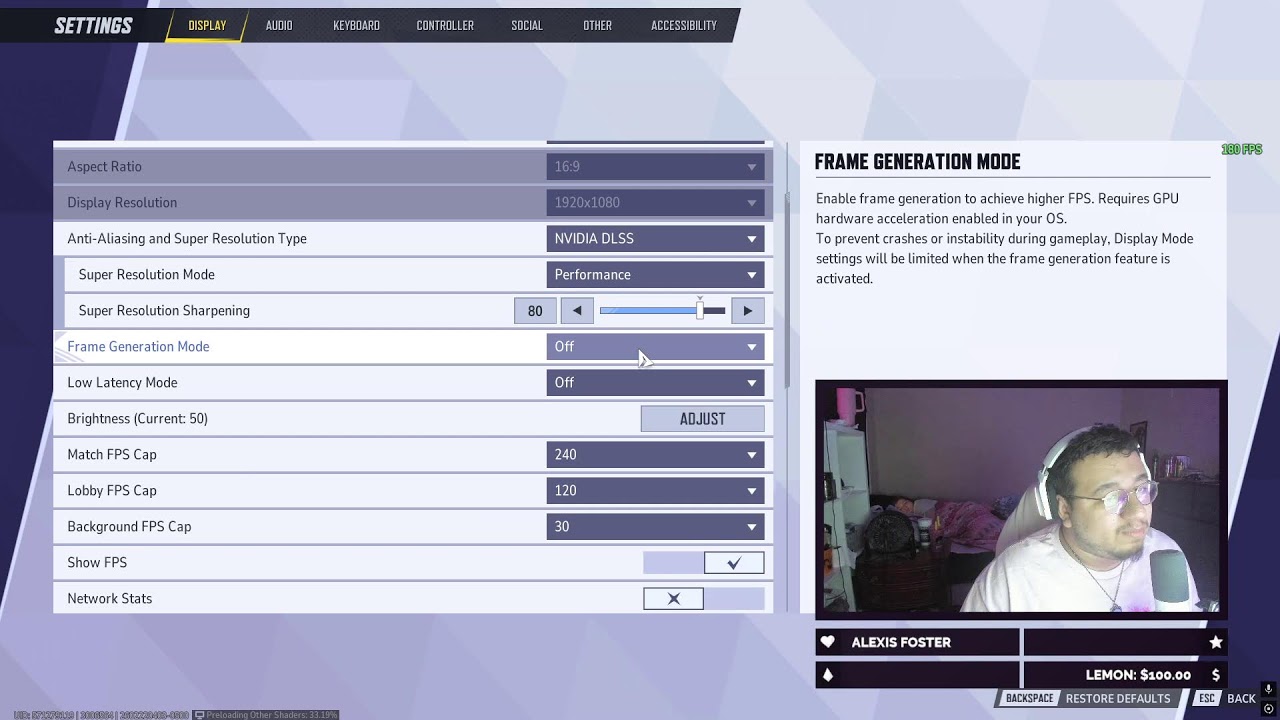
Task: Click the Alexis Foster name text
Action: click(x=901, y=642)
